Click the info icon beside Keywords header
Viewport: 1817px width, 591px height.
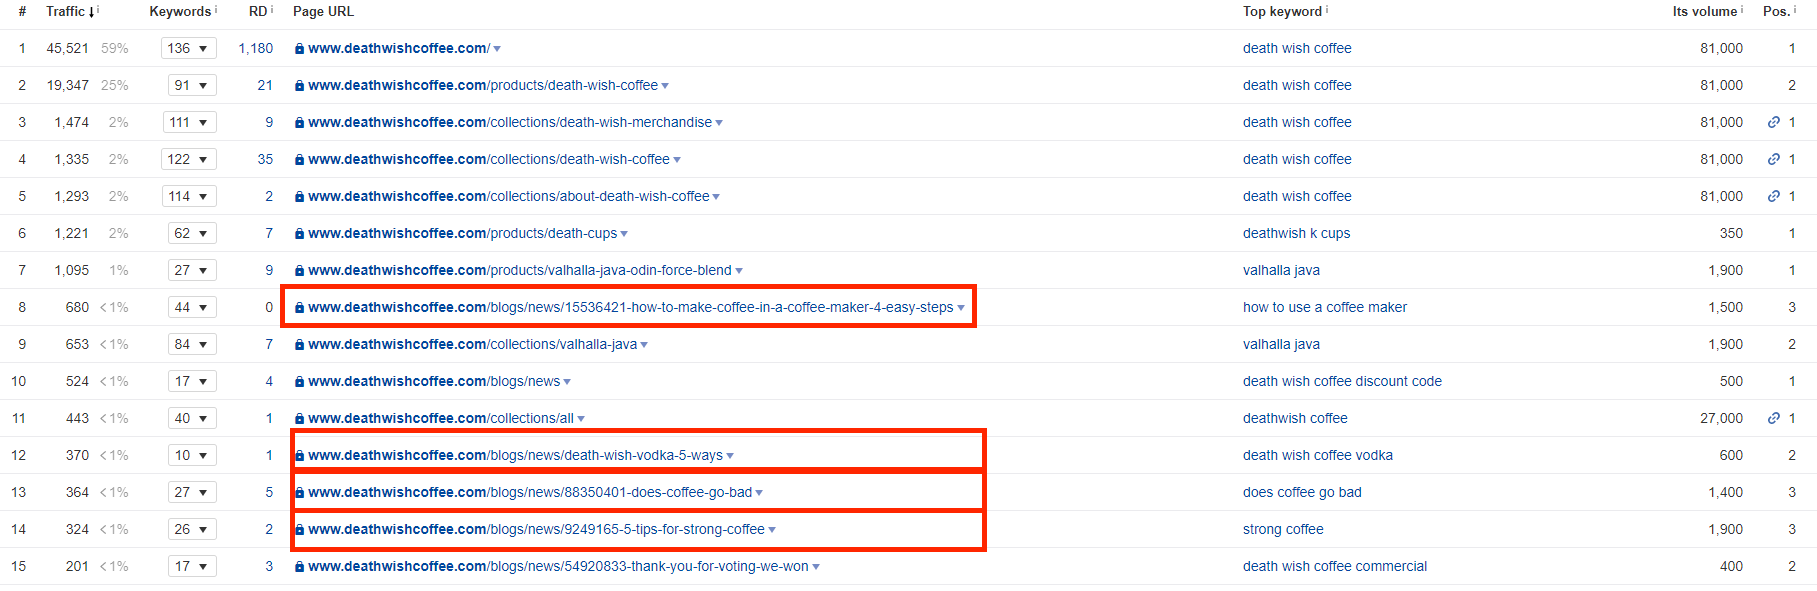(216, 9)
